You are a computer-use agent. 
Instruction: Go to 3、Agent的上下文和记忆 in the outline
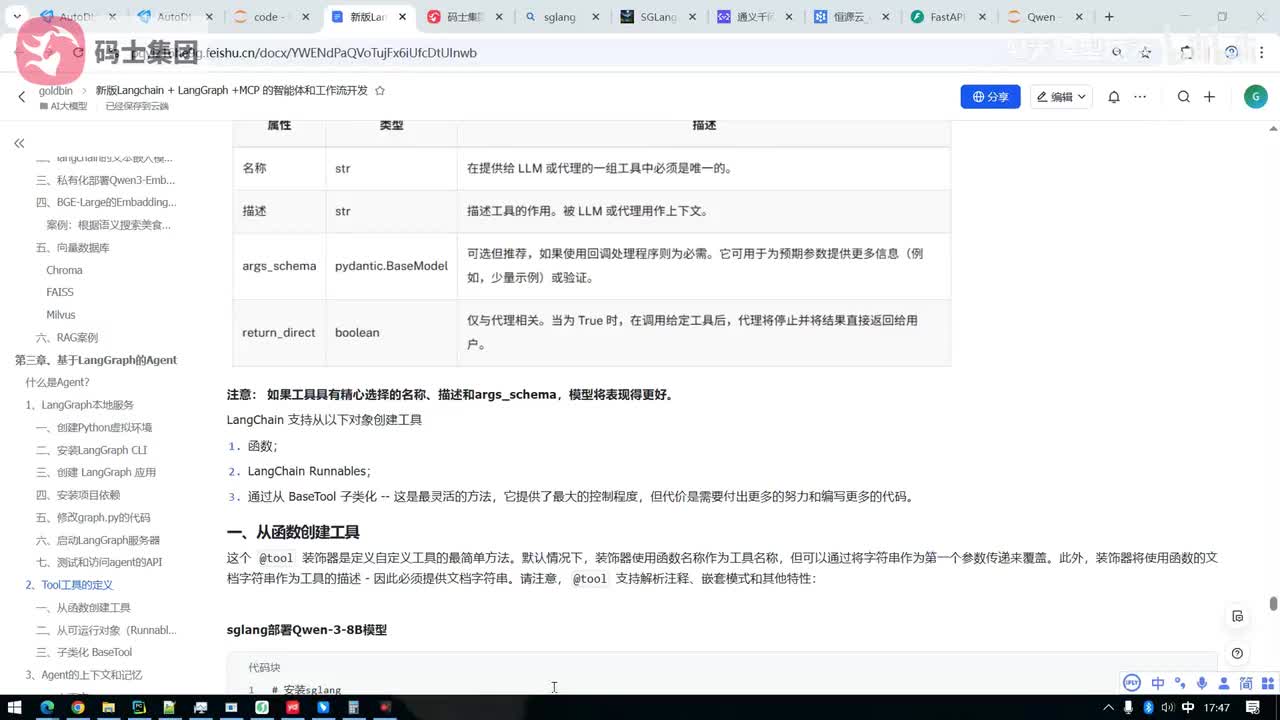point(83,675)
